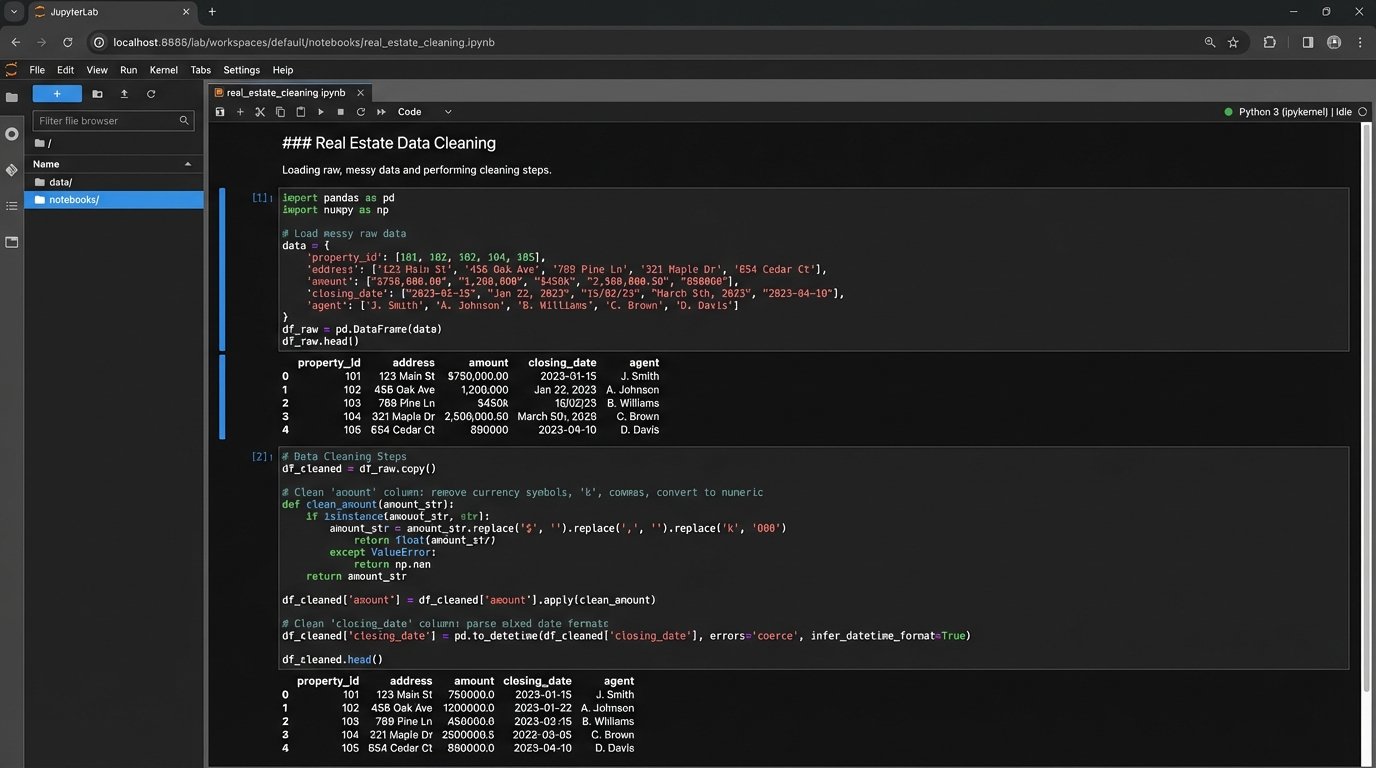Click the Filter file browser search field
The width and height of the screenshot is (1376, 768).
pos(110,120)
